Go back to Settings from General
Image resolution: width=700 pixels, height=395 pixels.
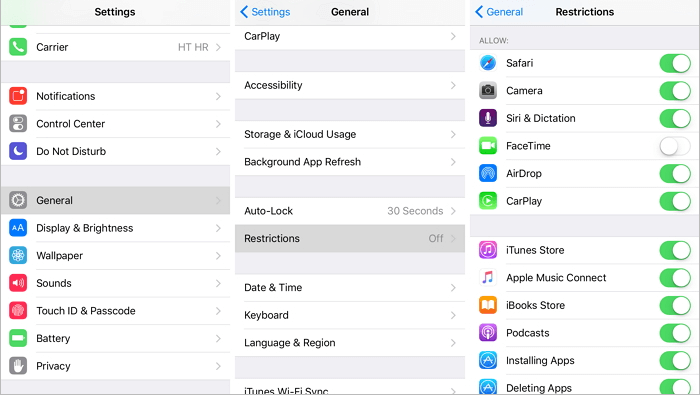(265, 12)
